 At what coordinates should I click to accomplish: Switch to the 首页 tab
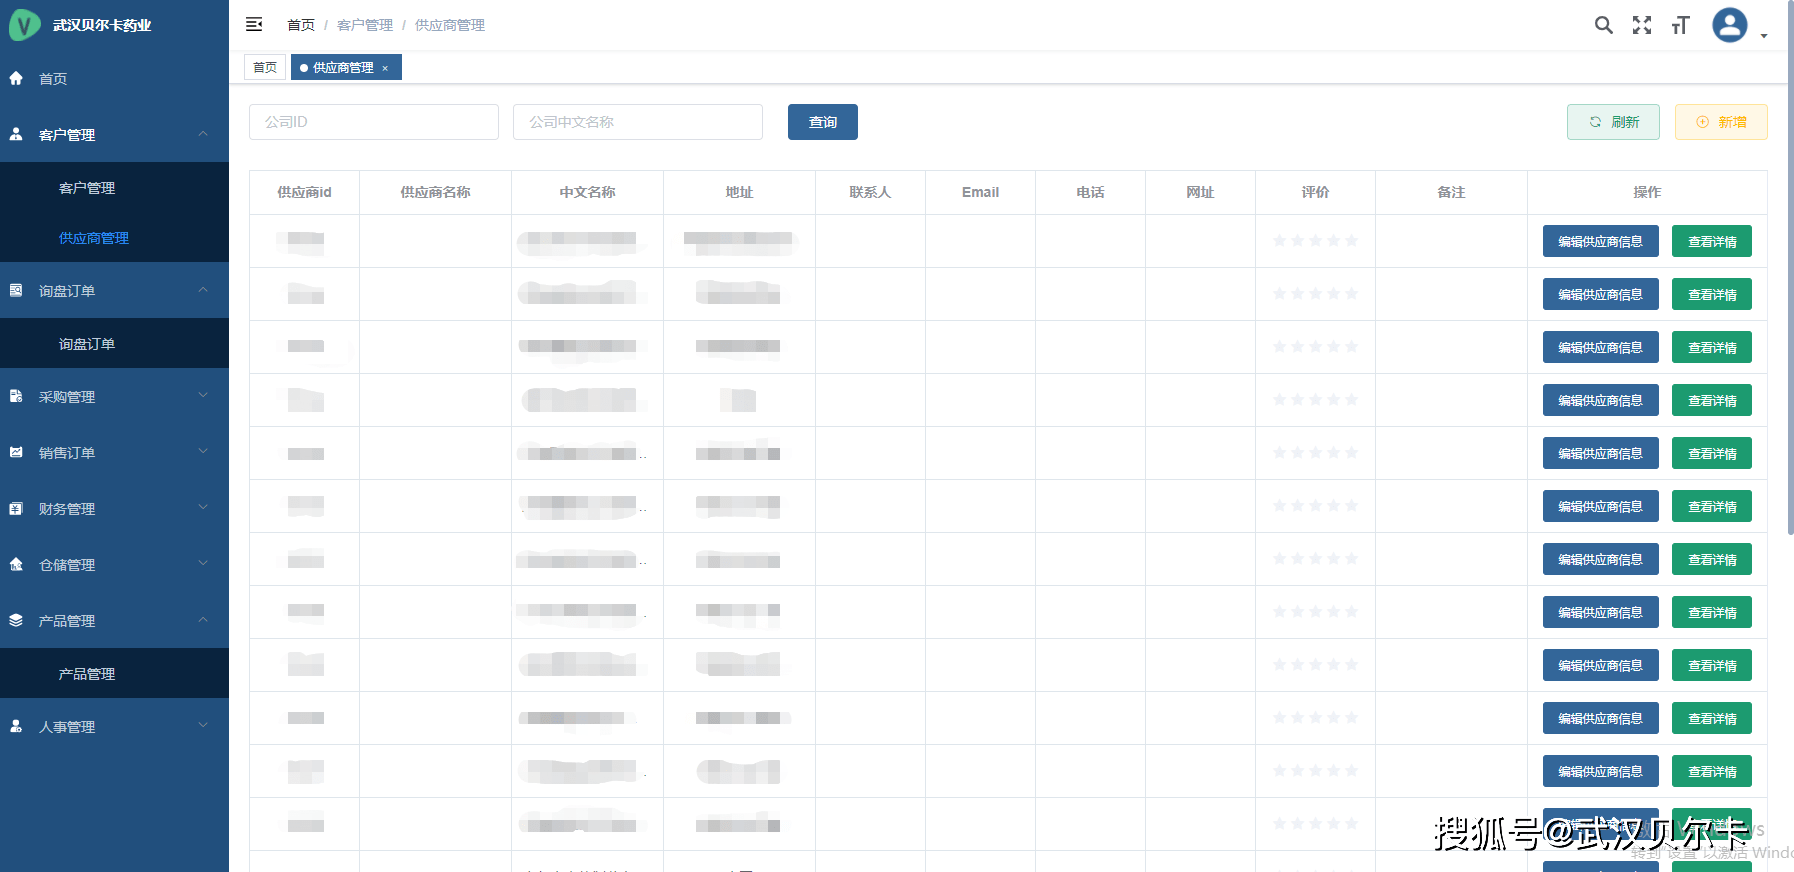click(x=265, y=67)
